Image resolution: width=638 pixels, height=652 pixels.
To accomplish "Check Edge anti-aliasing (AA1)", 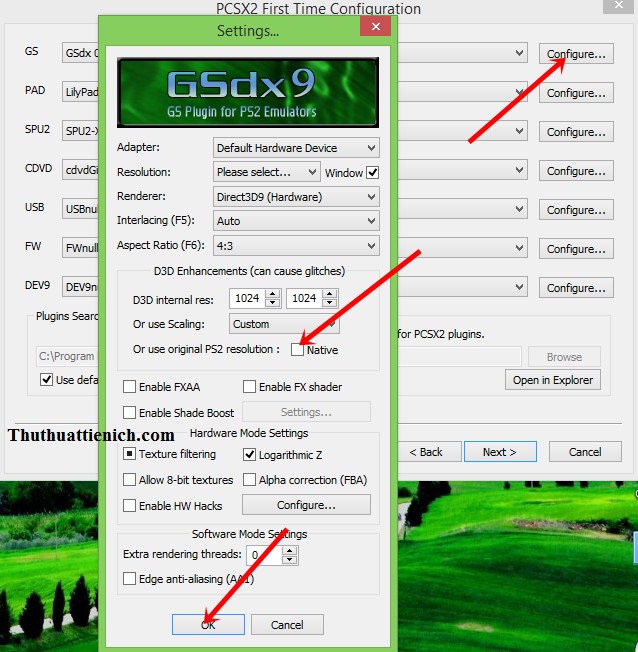I will [x=129, y=578].
